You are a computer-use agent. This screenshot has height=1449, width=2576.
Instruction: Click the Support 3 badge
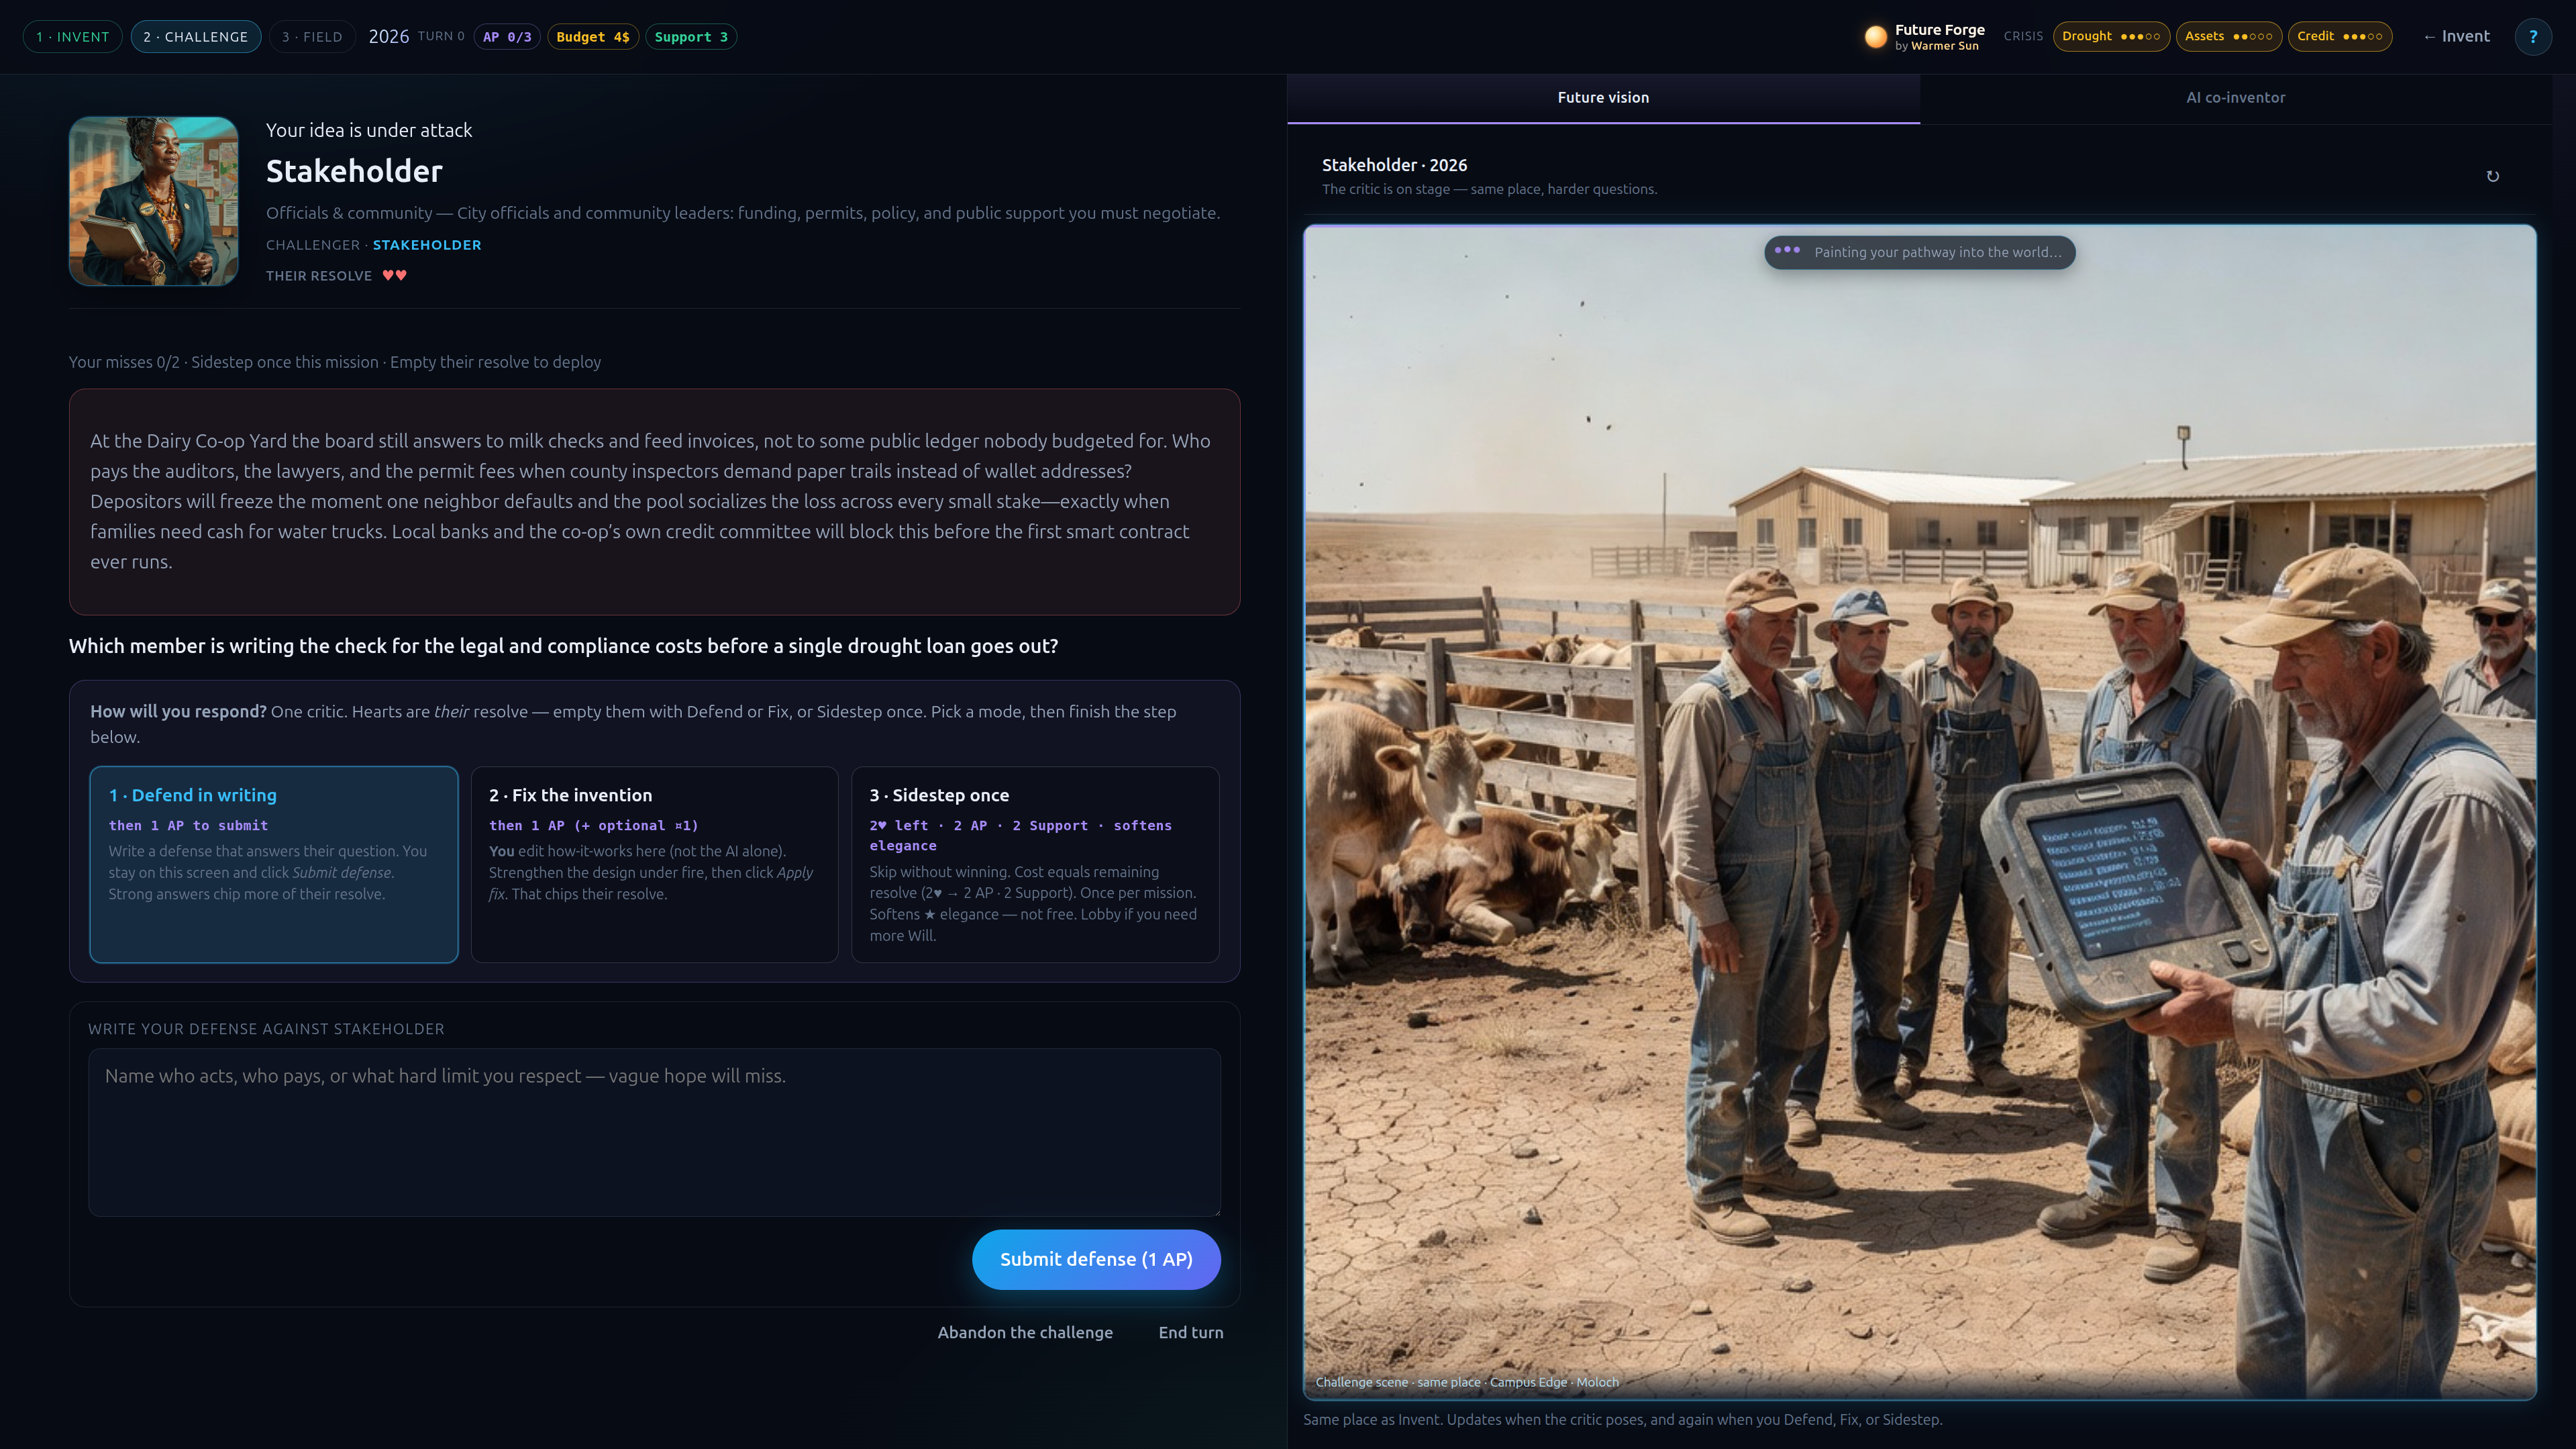[x=691, y=37]
